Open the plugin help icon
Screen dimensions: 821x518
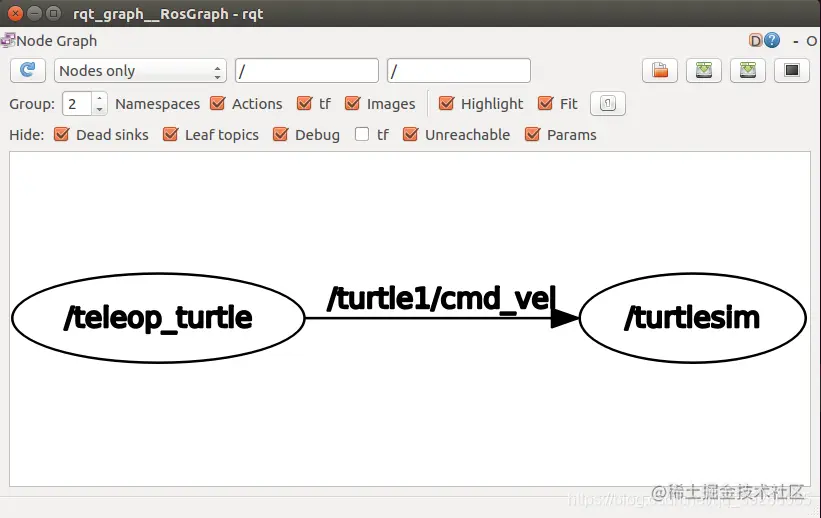772,40
